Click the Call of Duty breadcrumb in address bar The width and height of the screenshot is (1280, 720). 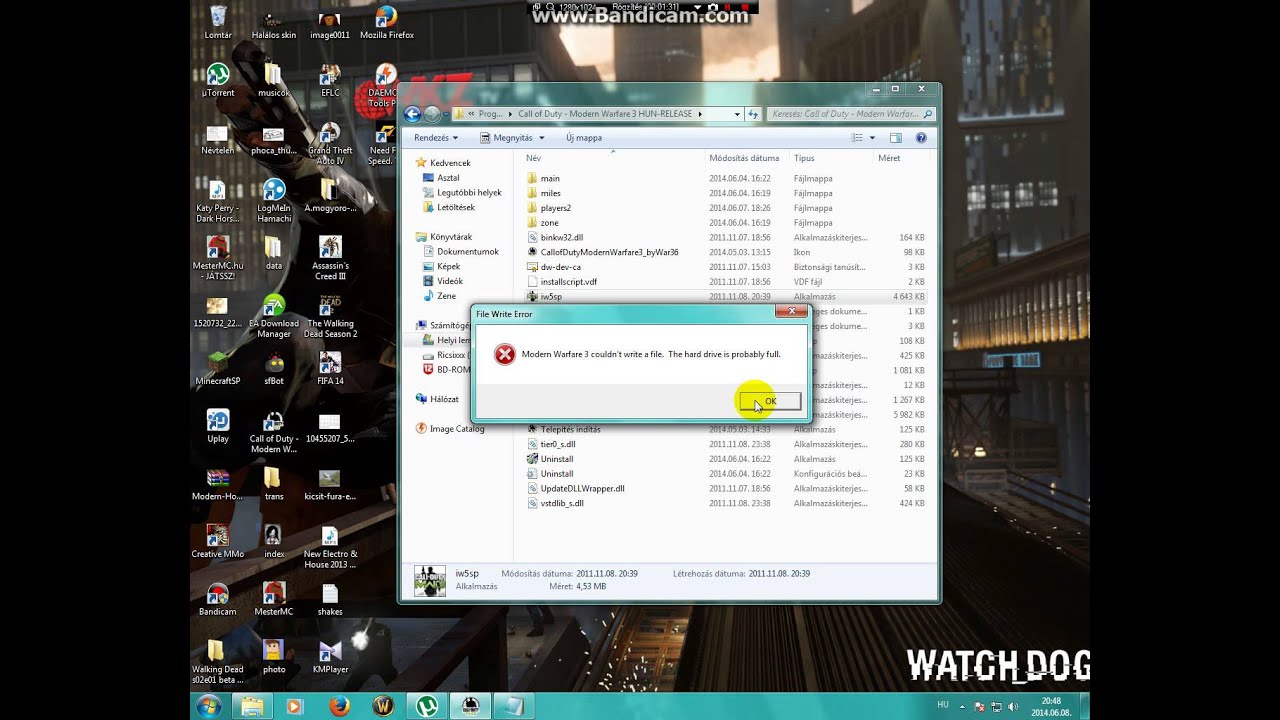coord(605,114)
